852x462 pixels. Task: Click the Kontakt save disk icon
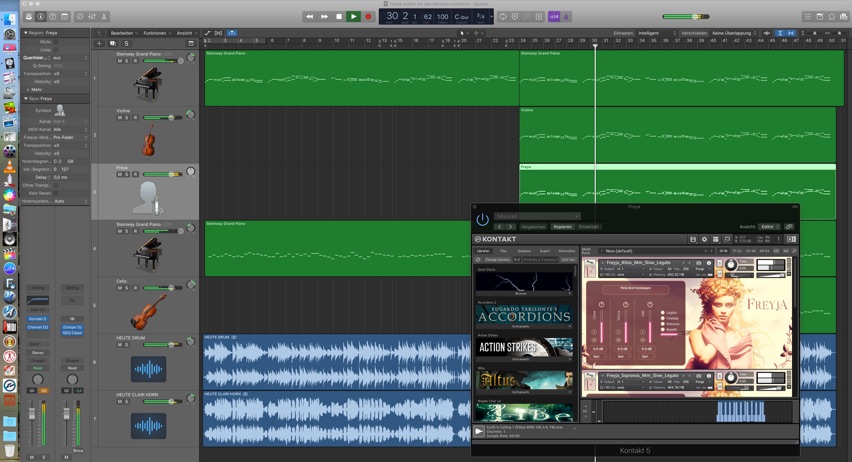693,239
